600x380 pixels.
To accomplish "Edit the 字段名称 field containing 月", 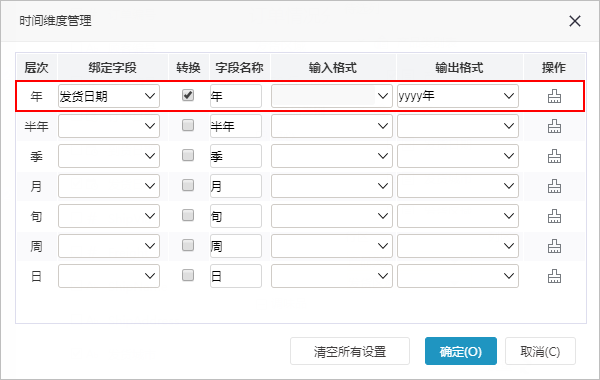I will pyautogui.click(x=236, y=186).
